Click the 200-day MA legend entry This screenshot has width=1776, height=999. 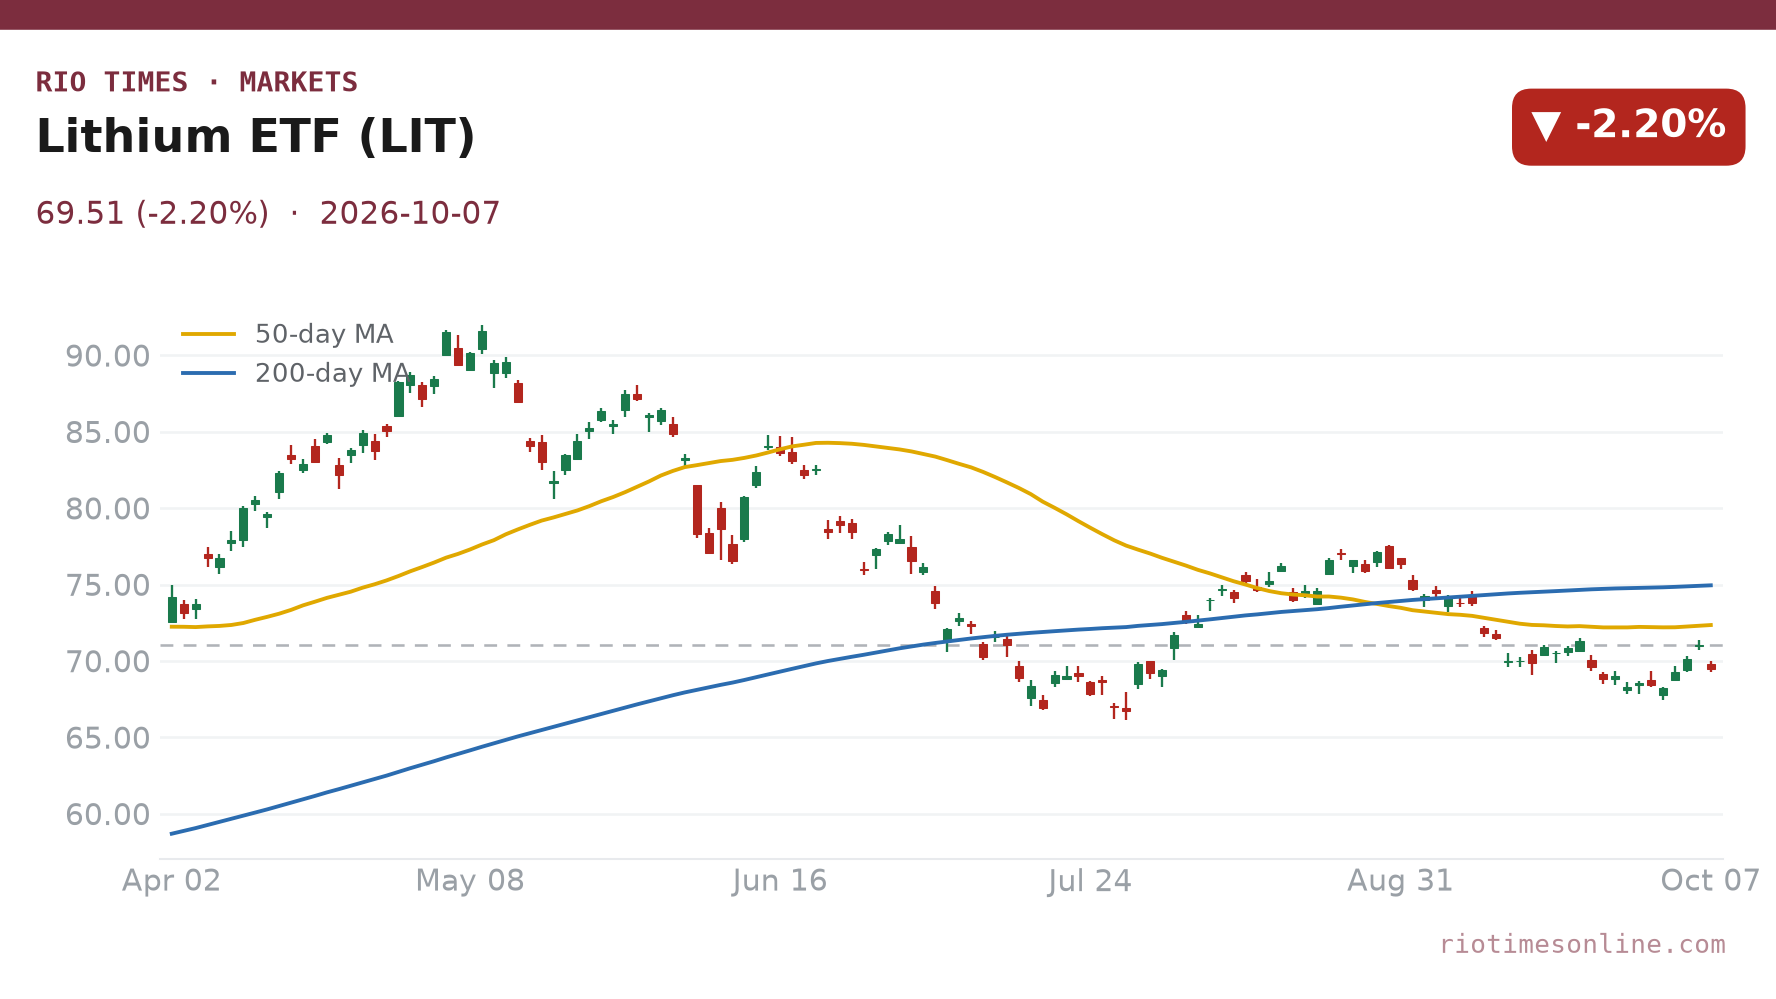coord(296,373)
